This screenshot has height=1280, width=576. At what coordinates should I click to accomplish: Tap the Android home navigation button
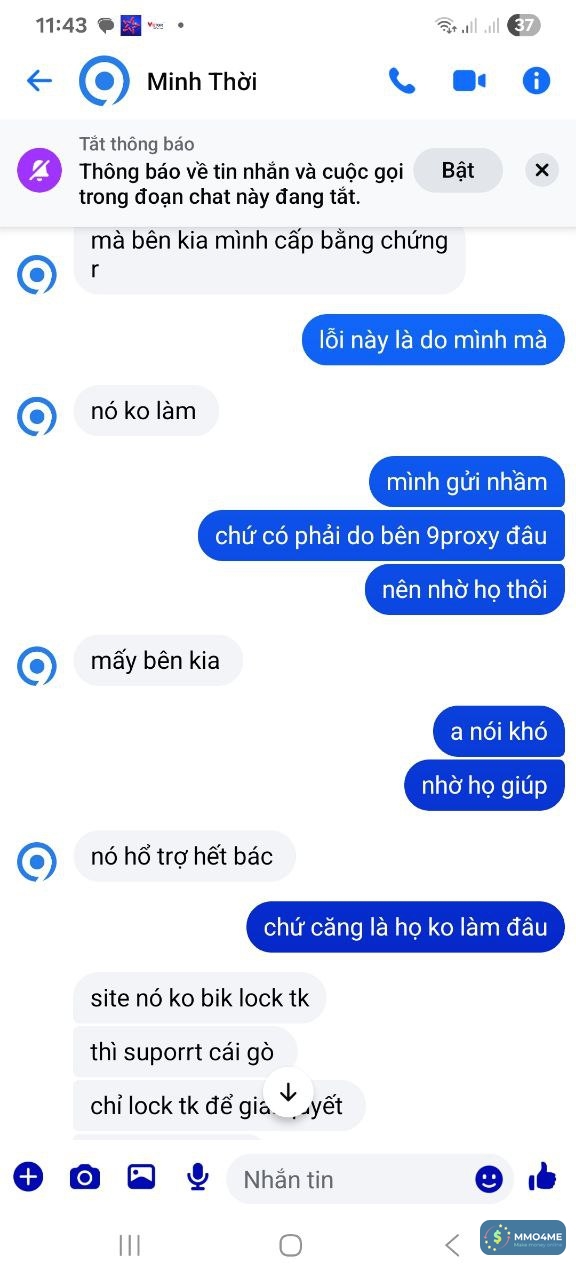(290, 1244)
